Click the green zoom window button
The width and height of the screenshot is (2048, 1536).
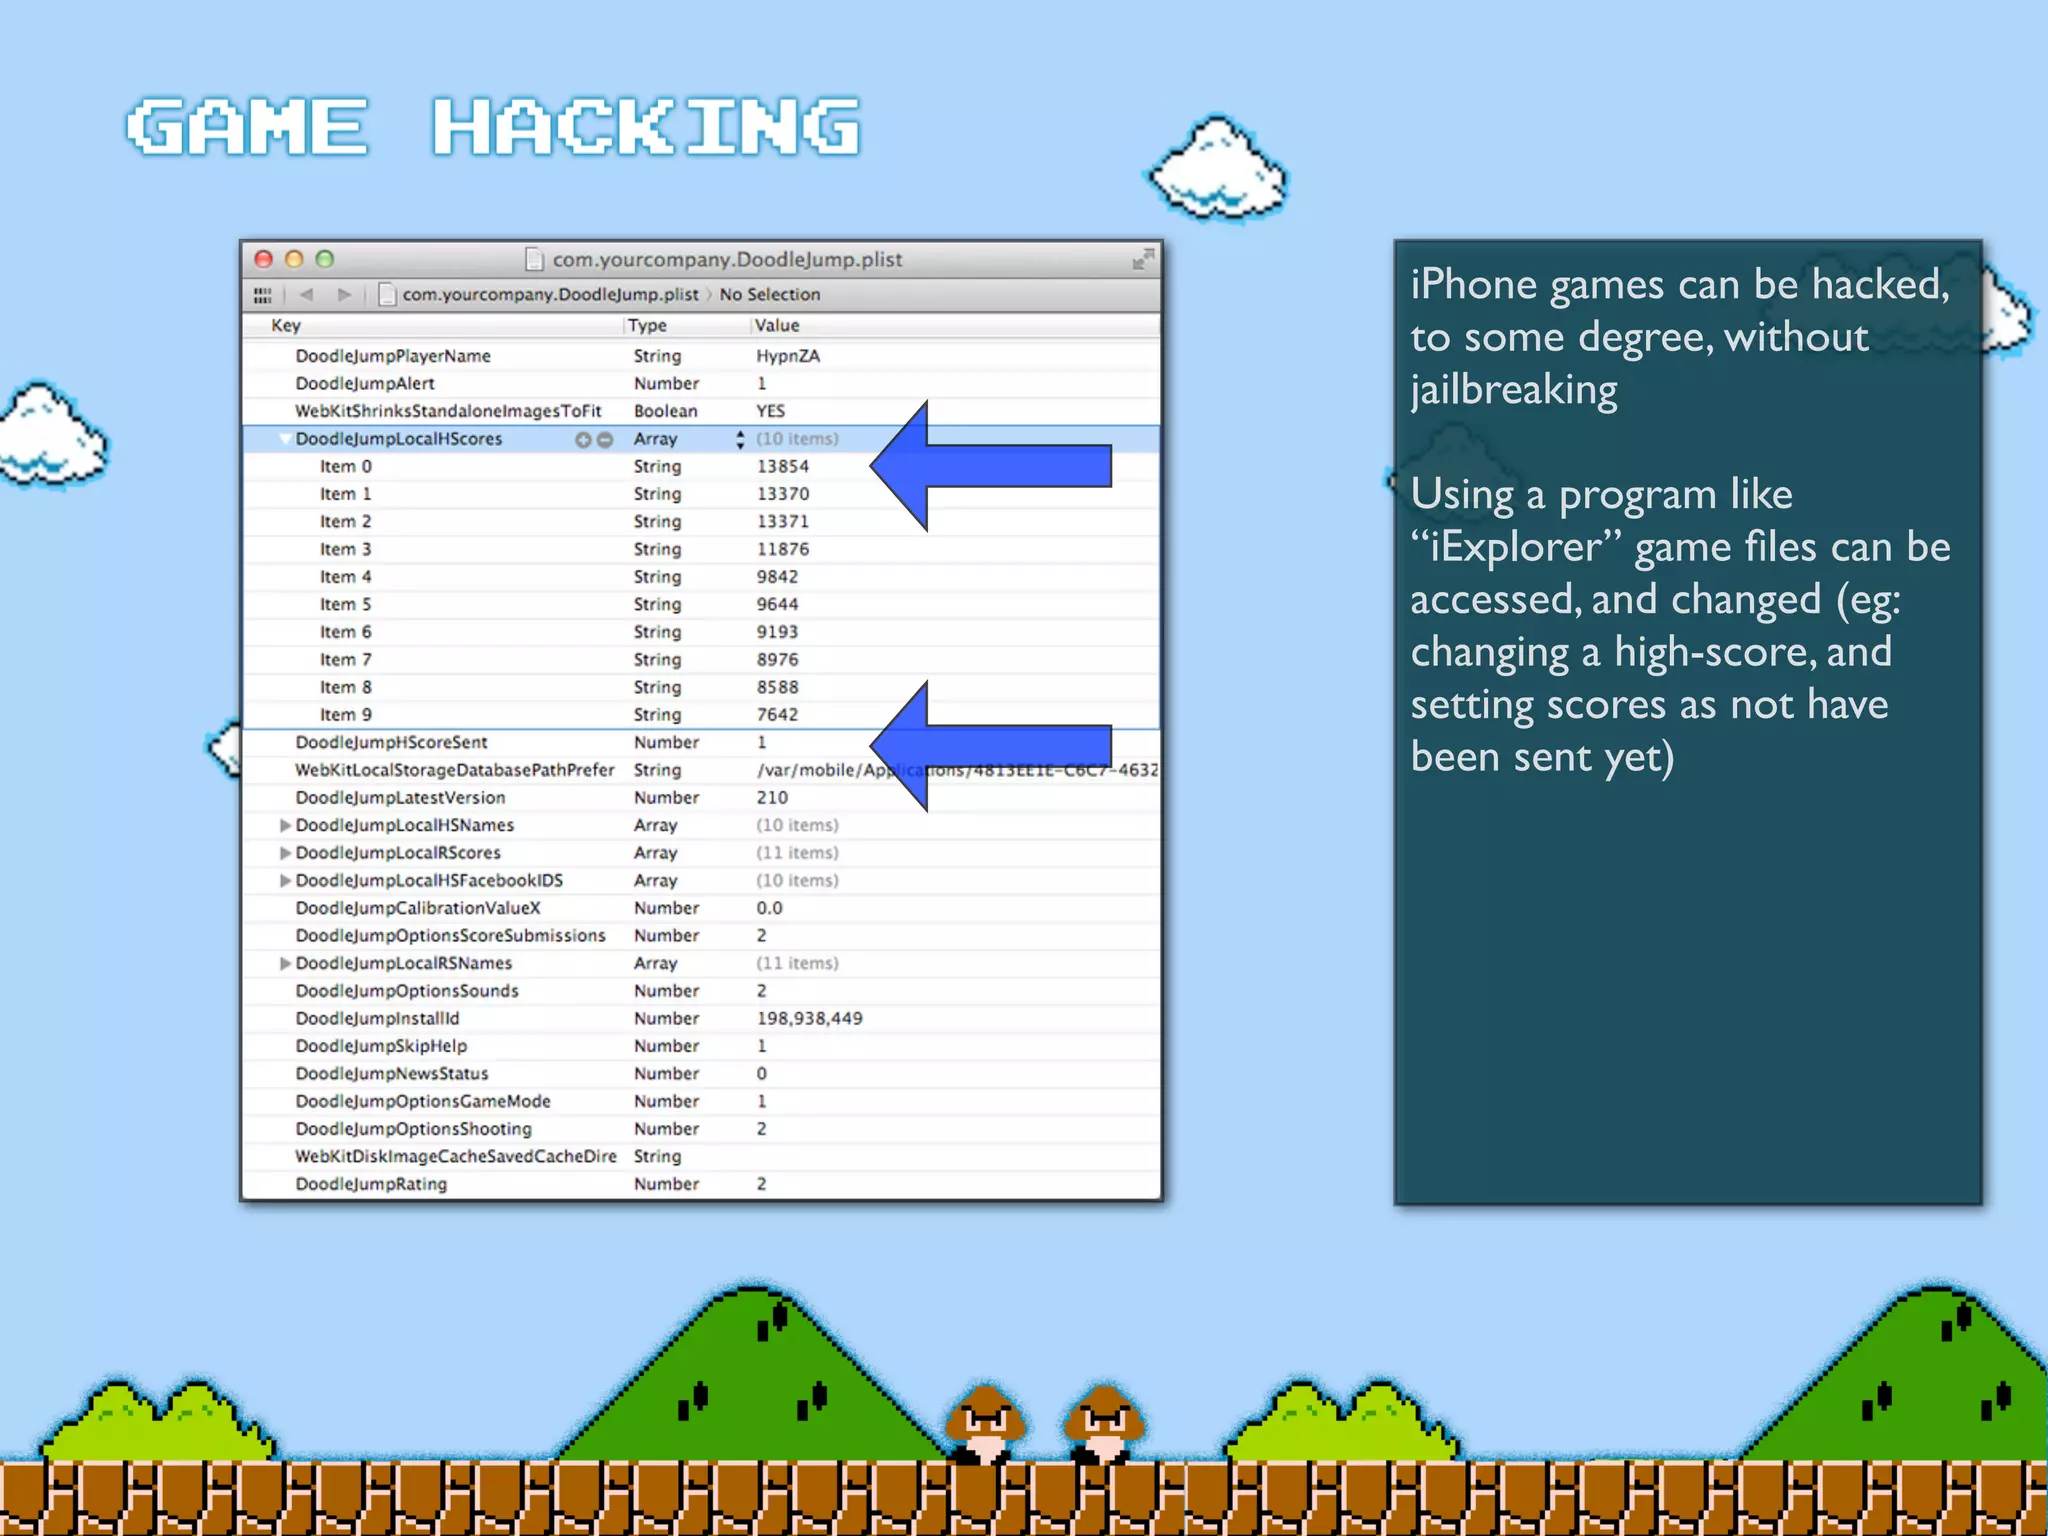click(324, 260)
